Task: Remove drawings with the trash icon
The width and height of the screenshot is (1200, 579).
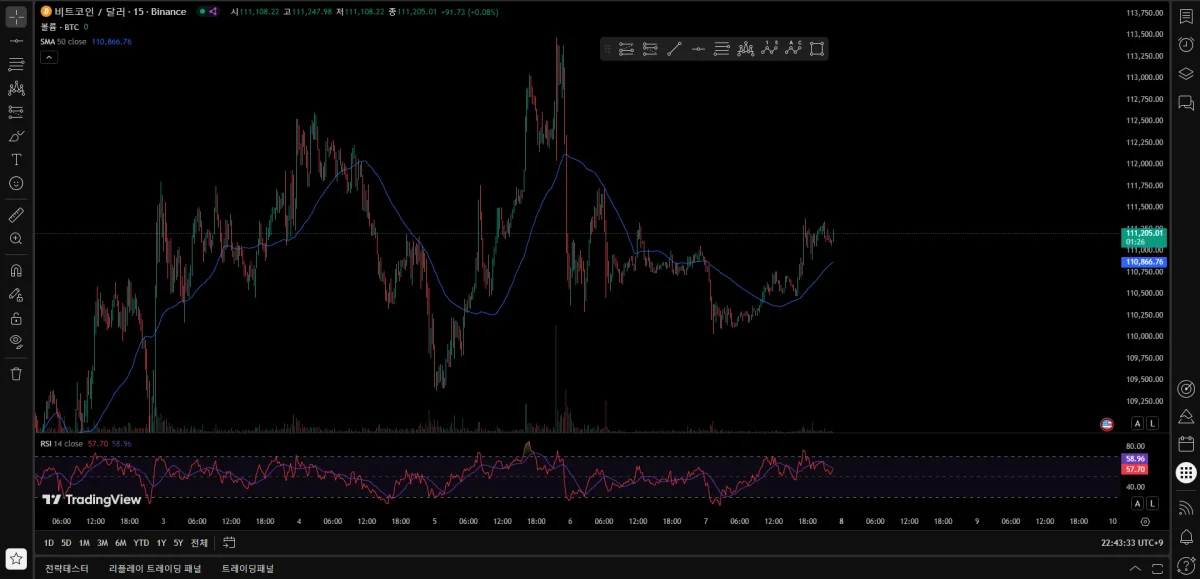Action: pyautogui.click(x=16, y=373)
